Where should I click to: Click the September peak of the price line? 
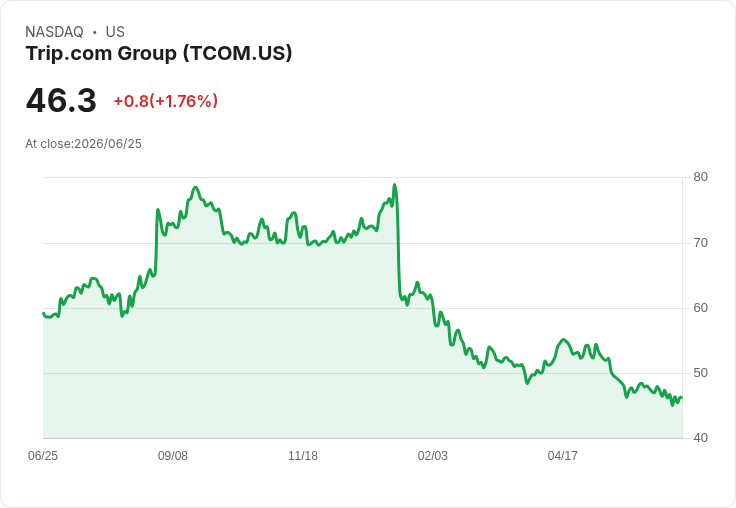[x=196, y=187]
